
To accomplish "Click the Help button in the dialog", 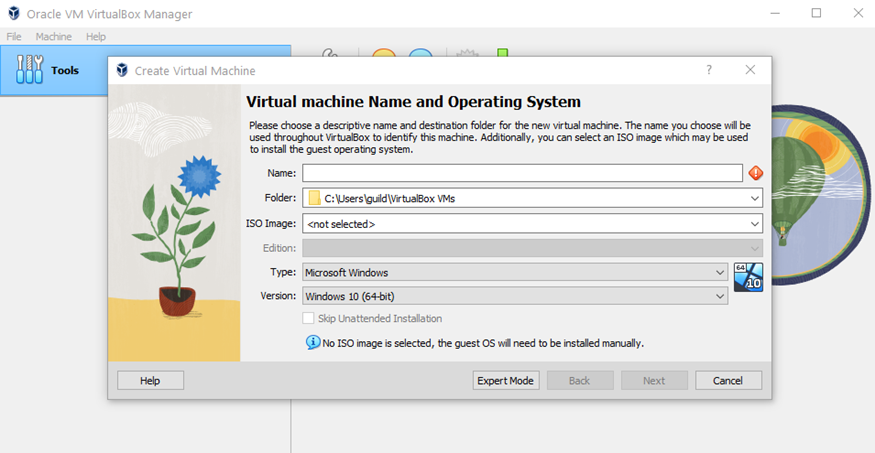I will (150, 380).
